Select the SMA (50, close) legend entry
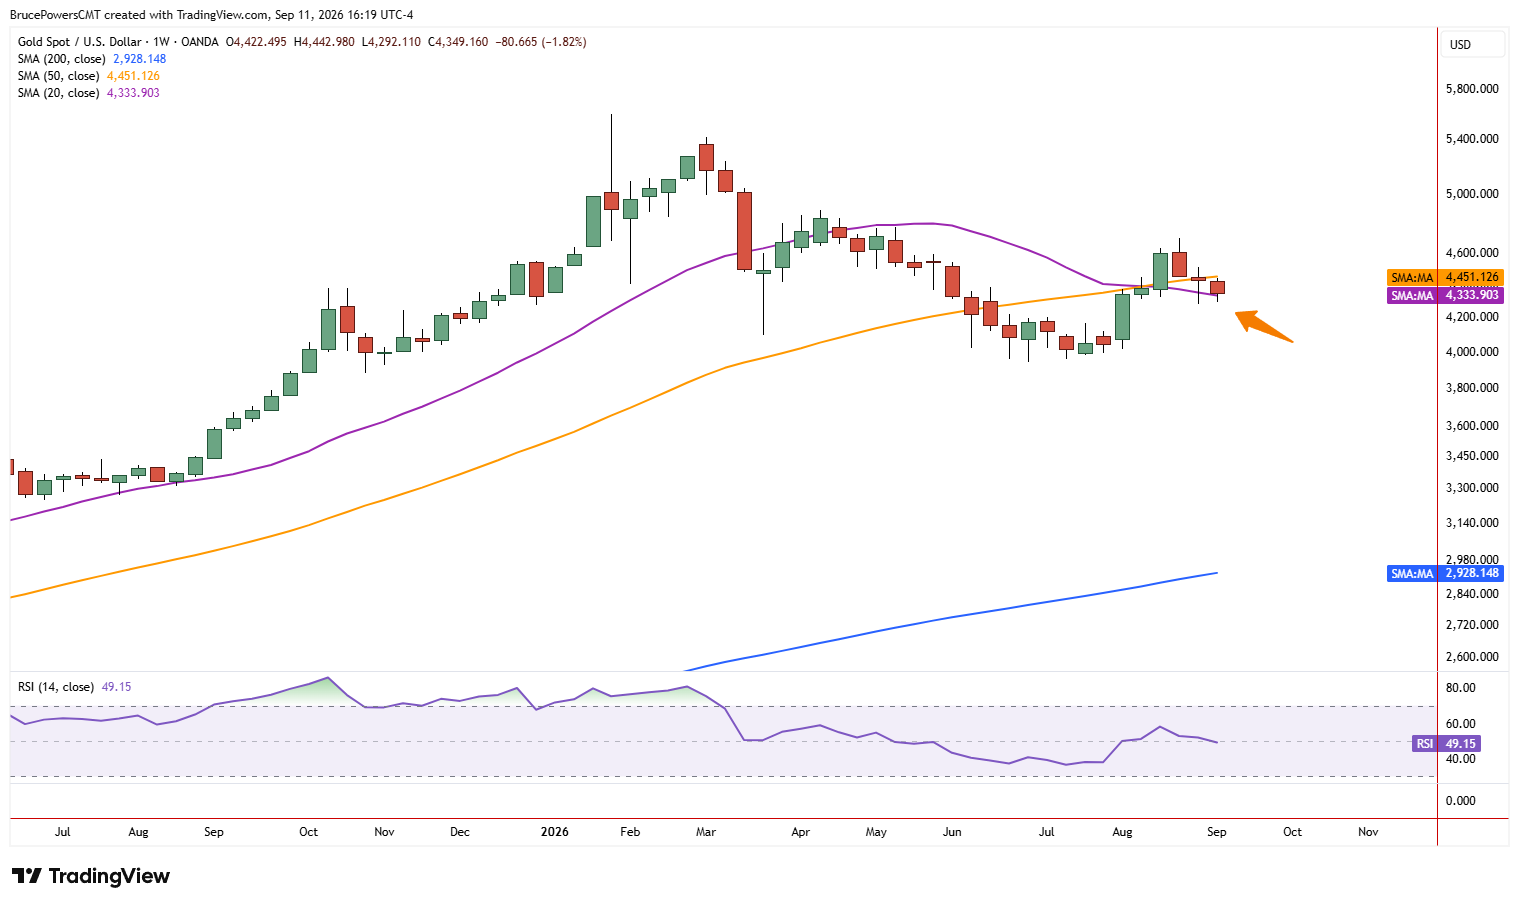This screenshot has height=906, width=1519. [x=58, y=76]
